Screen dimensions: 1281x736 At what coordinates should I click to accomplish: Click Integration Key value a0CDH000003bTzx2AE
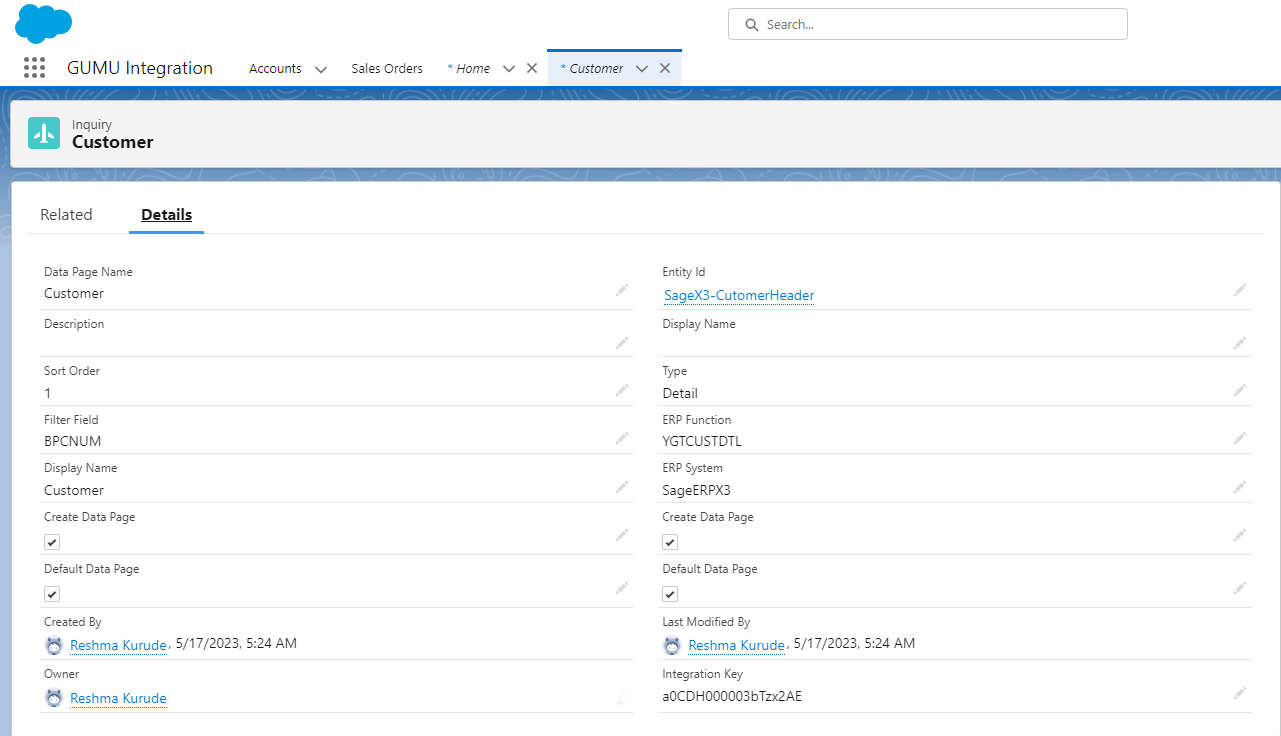pos(732,696)
